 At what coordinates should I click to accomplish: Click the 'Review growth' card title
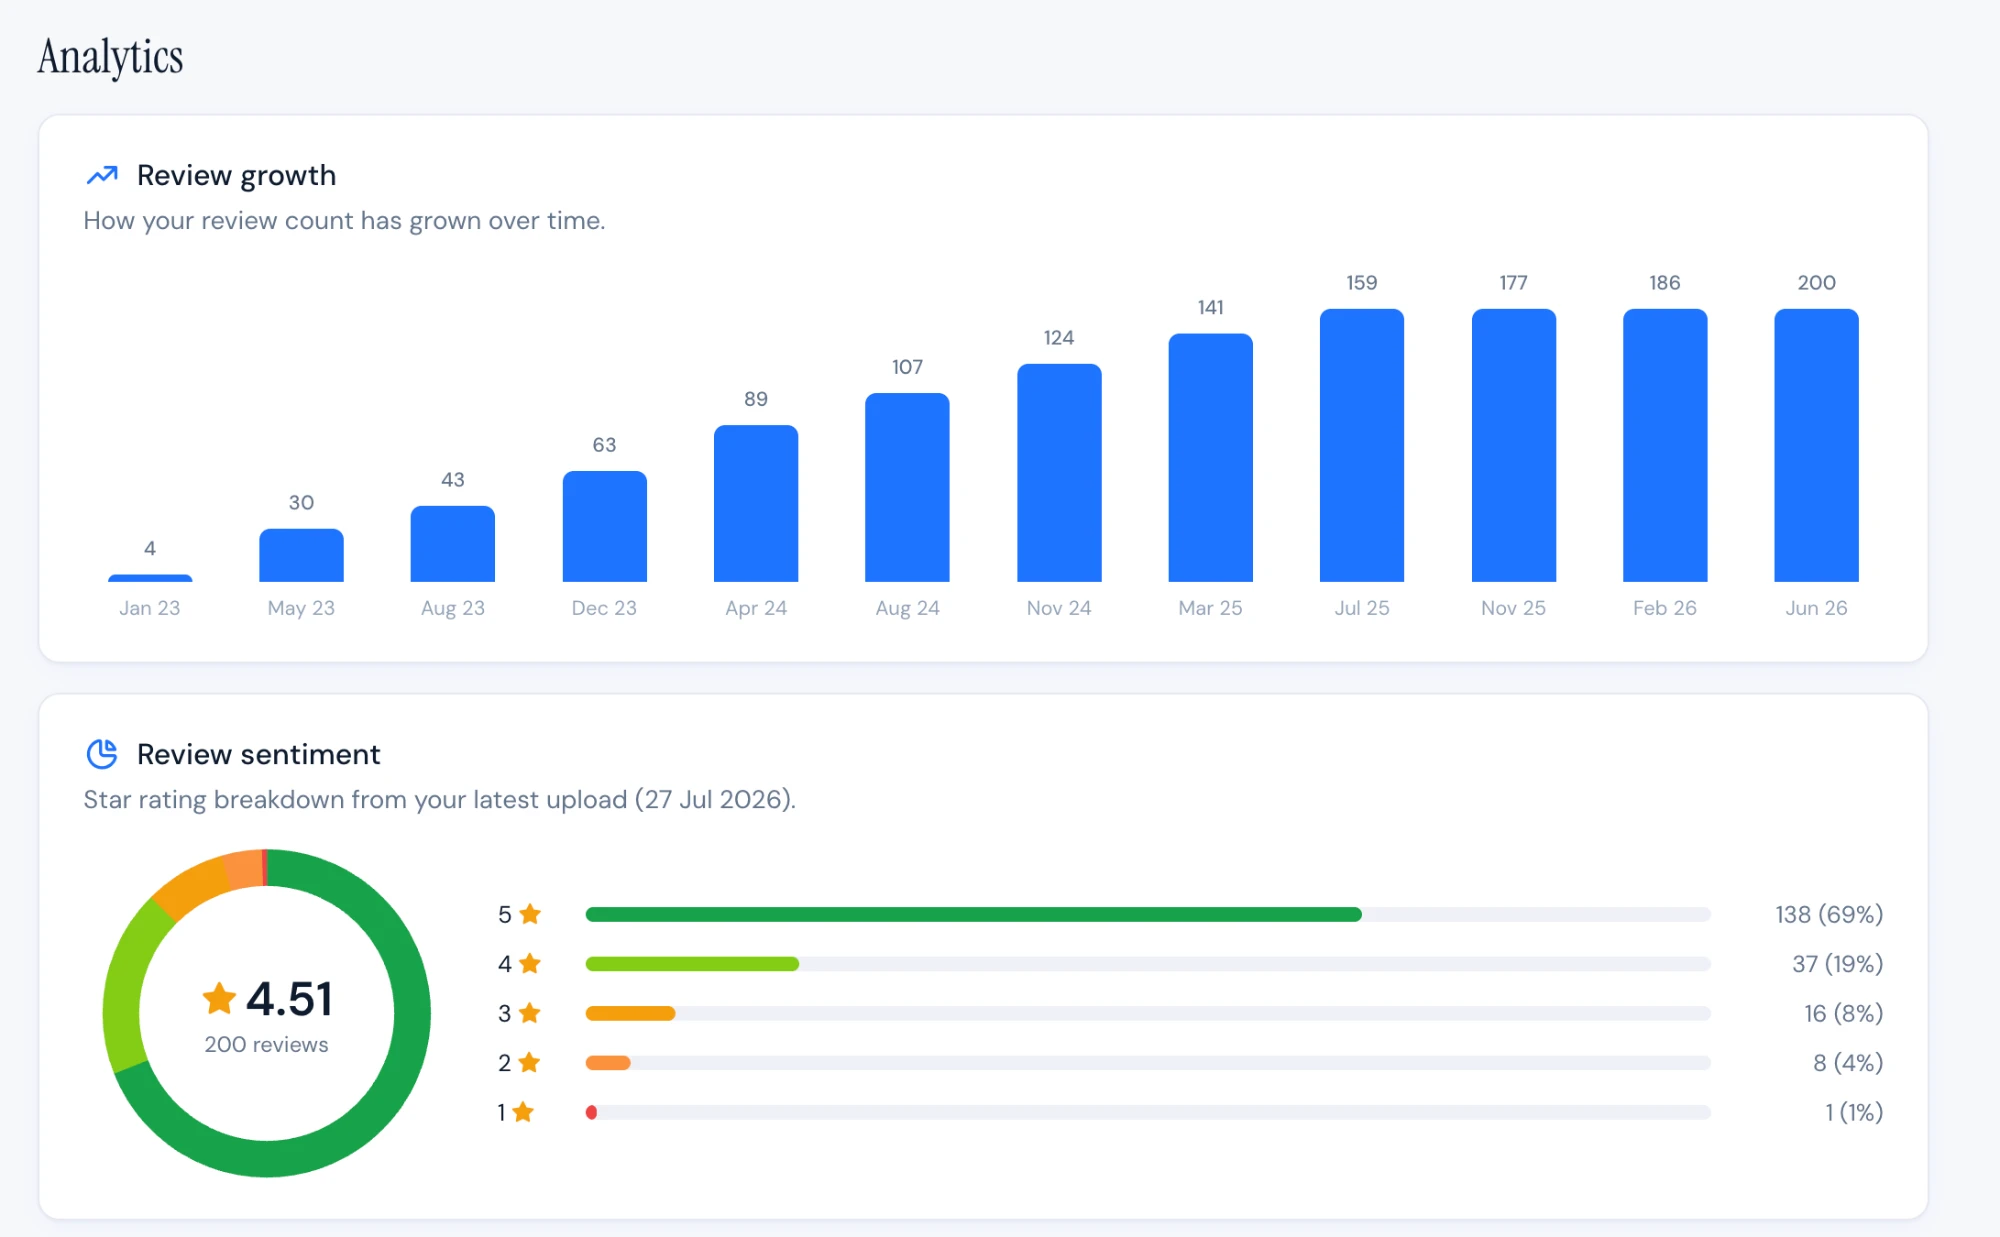(x=236, y=175)
